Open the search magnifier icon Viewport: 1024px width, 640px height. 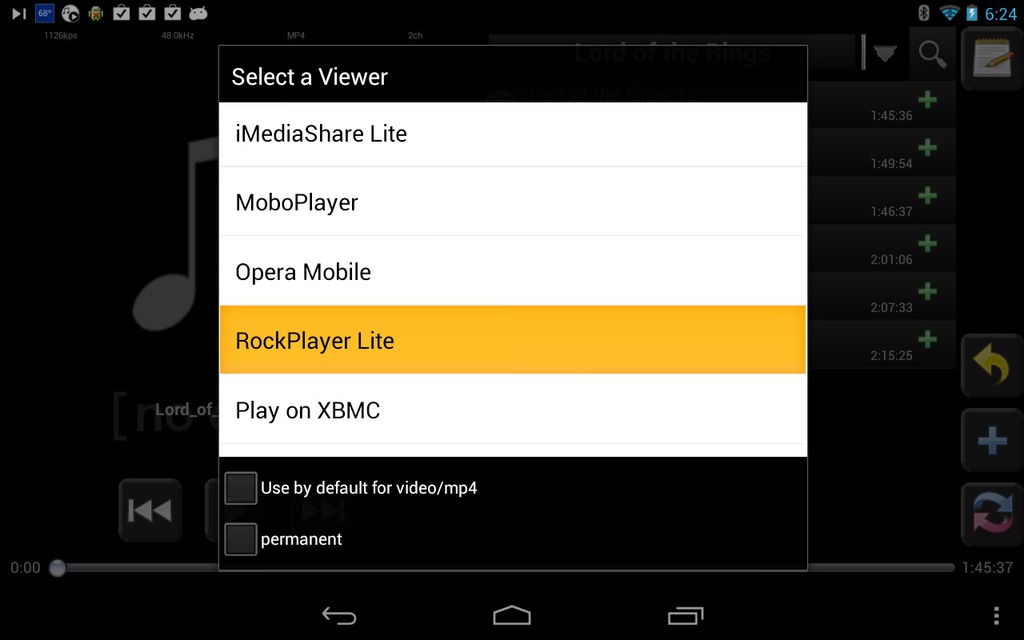coord(932,54)
